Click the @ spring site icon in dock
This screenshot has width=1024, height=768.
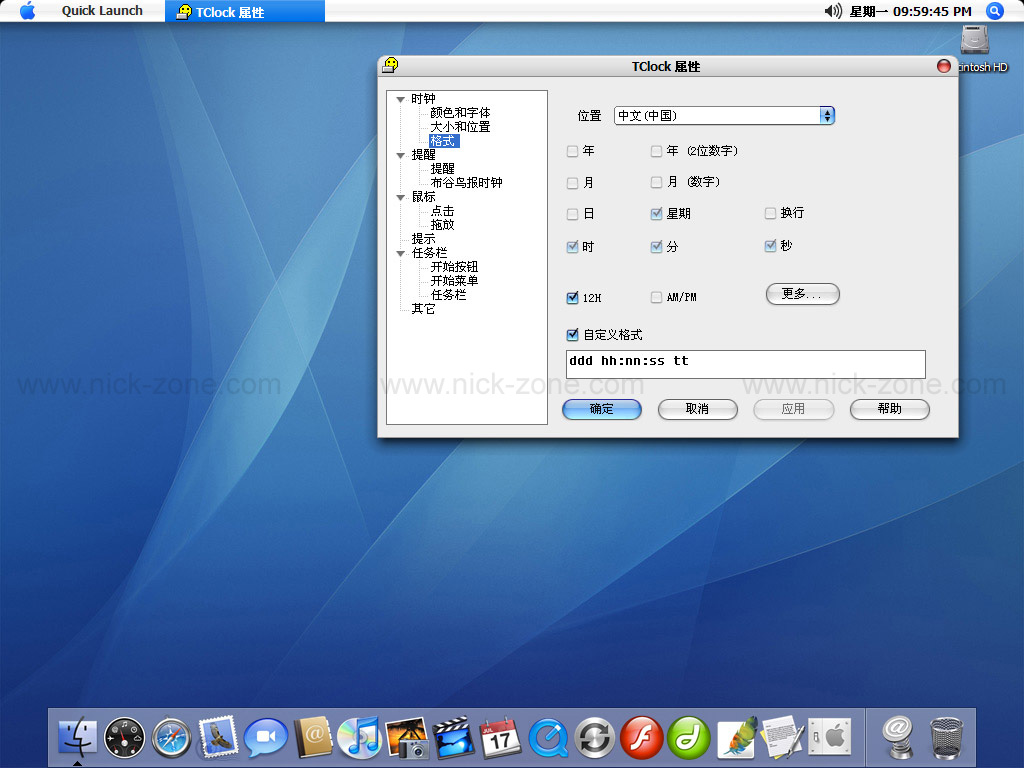click(898, 738)
